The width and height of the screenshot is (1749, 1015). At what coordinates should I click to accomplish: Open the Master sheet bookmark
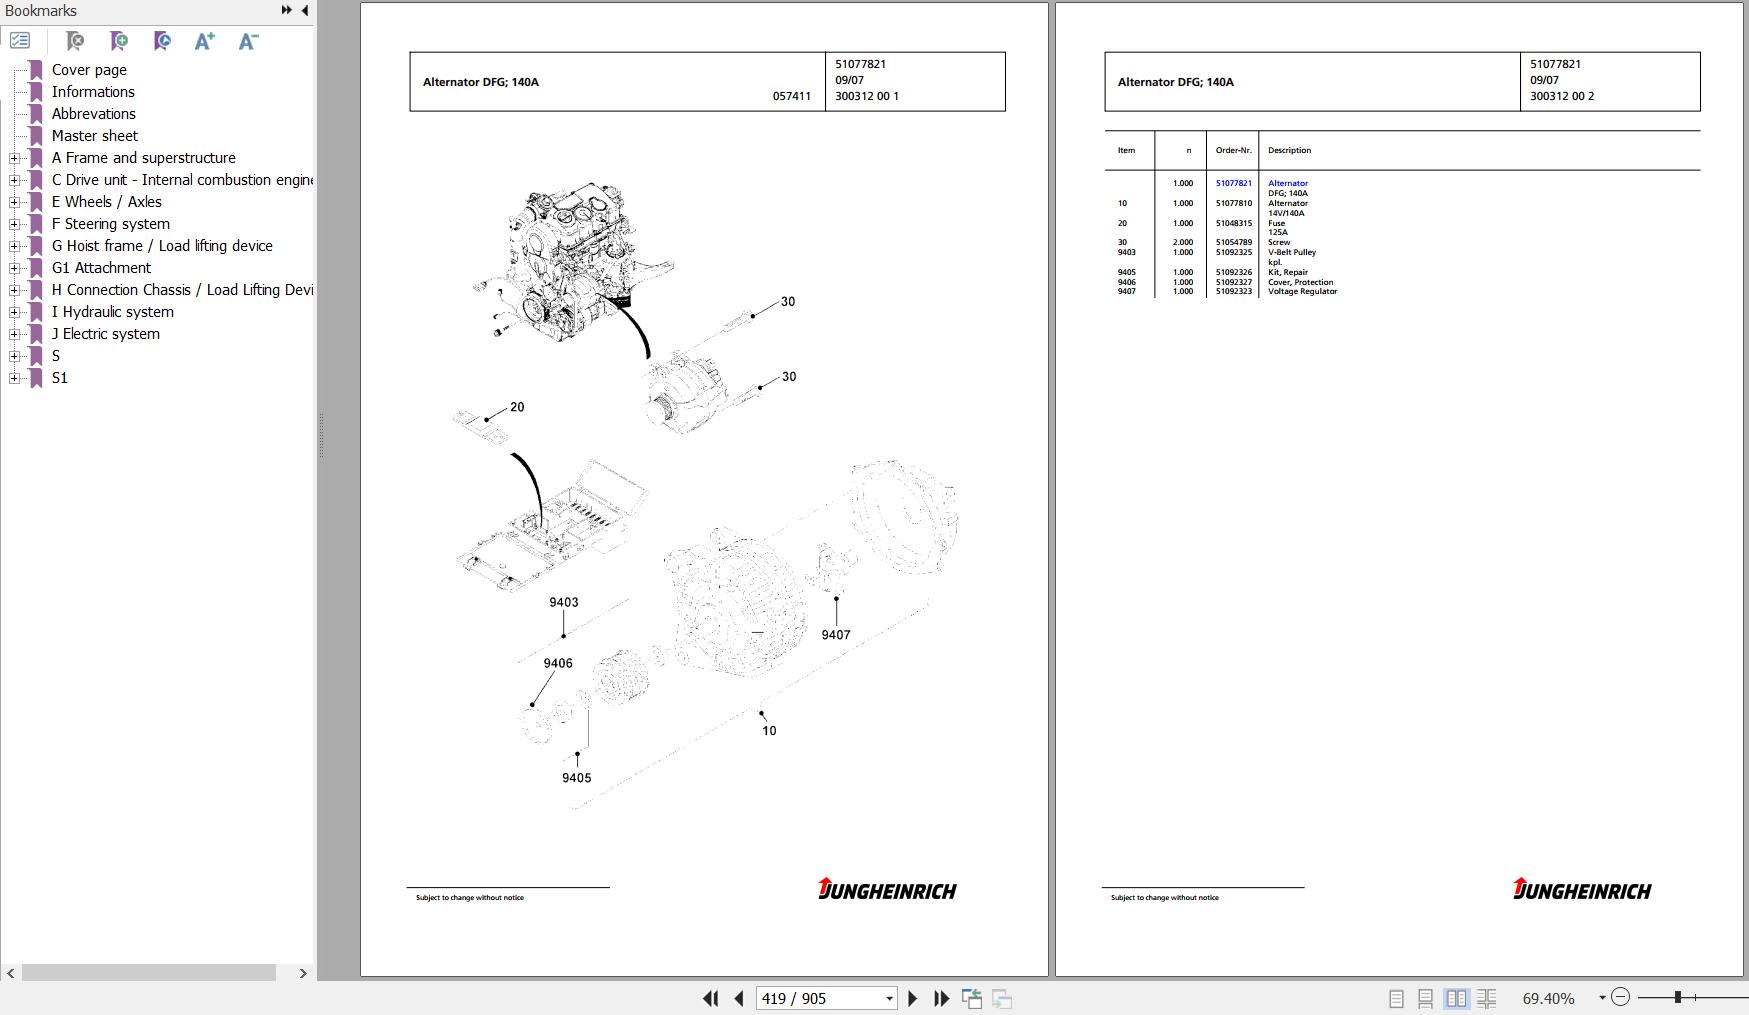(95, 136)
